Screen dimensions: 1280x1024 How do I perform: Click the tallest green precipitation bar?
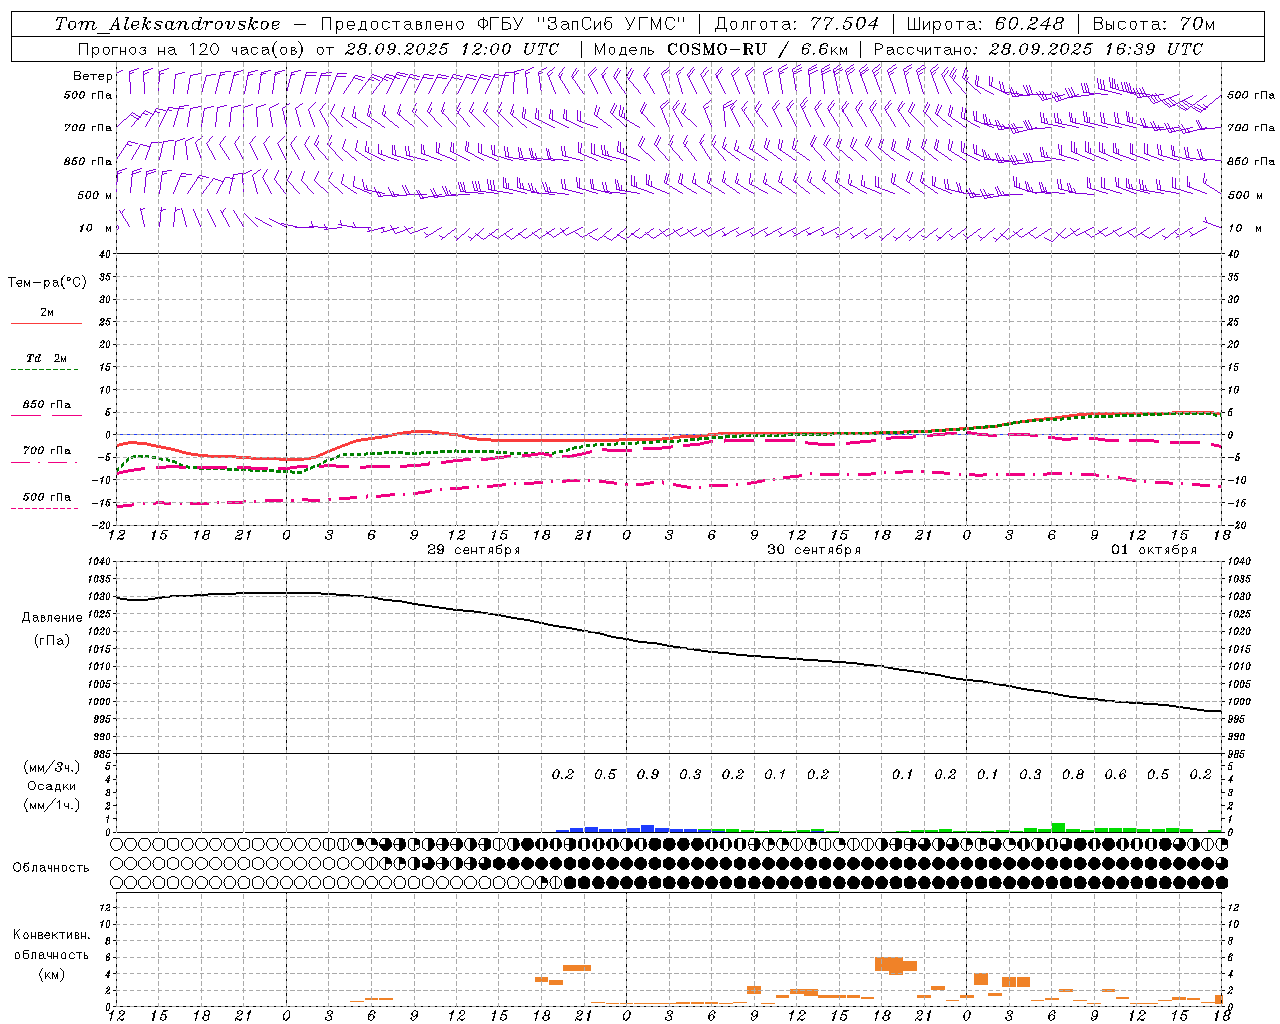tap(1058, 827)
